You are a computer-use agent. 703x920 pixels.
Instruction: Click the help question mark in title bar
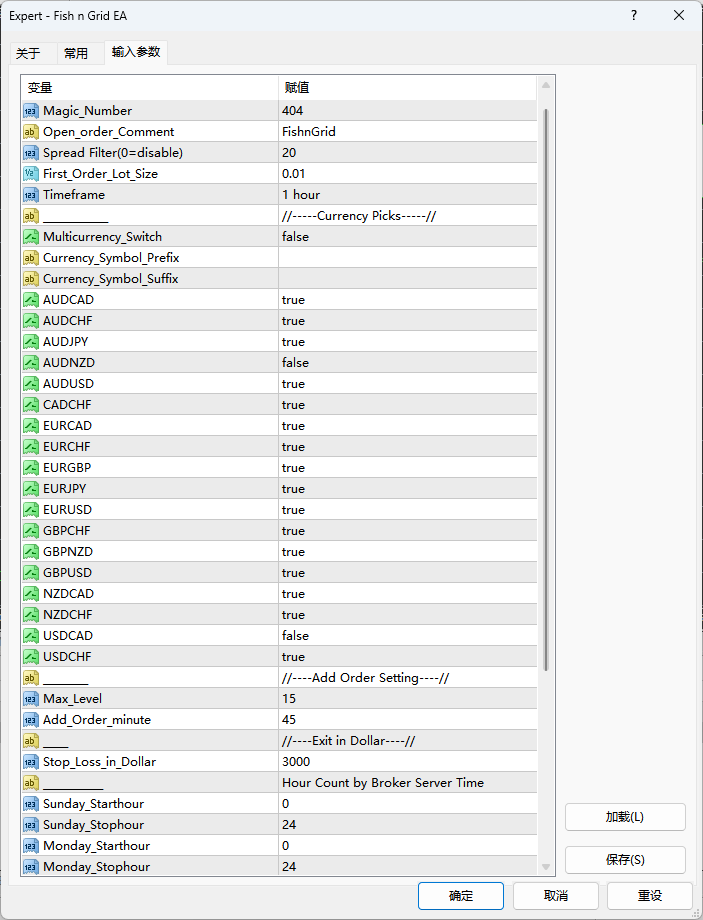(x=634, y=16)
